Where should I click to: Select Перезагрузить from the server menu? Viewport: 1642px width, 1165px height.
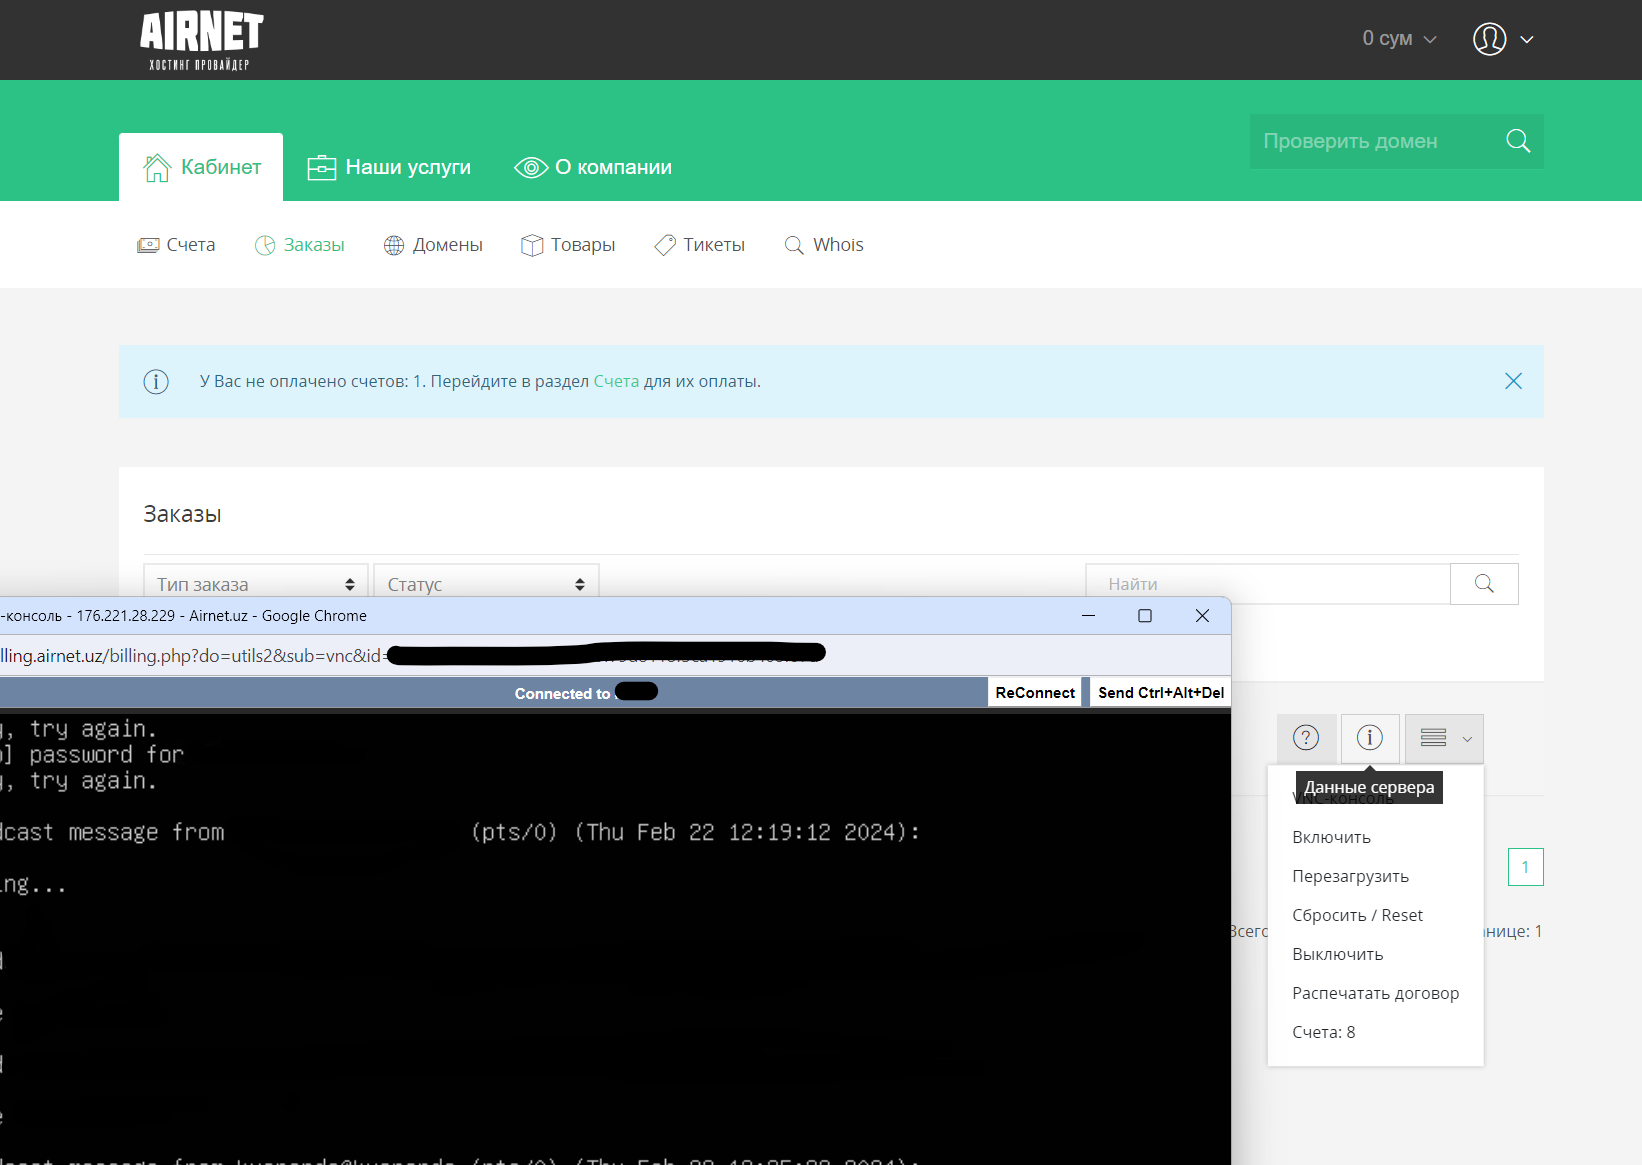click(x=1350, y=876)
